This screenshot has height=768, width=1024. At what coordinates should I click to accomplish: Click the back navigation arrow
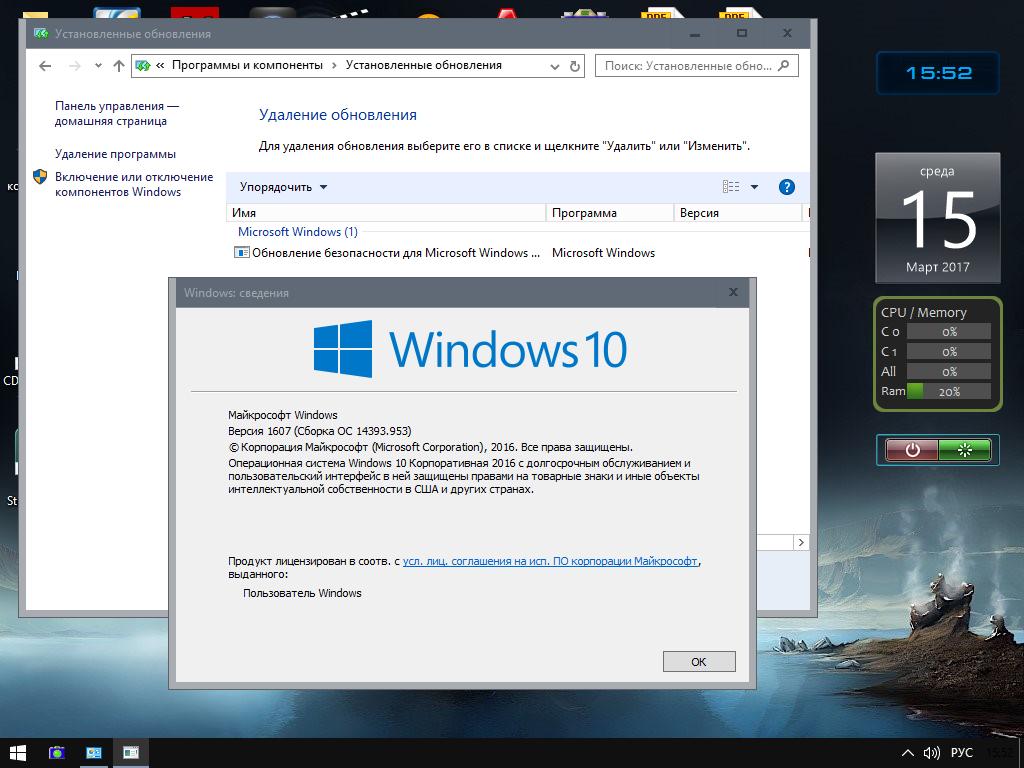pos(44,66)
